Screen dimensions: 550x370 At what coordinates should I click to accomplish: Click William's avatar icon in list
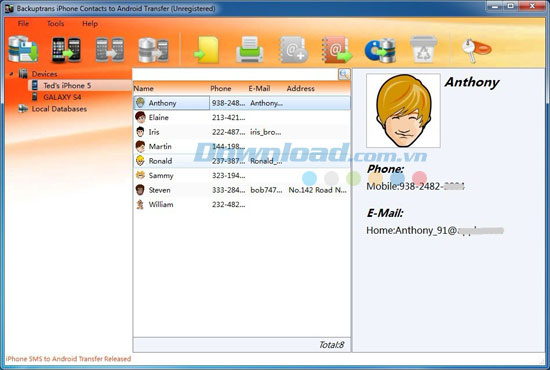(140, 204)
